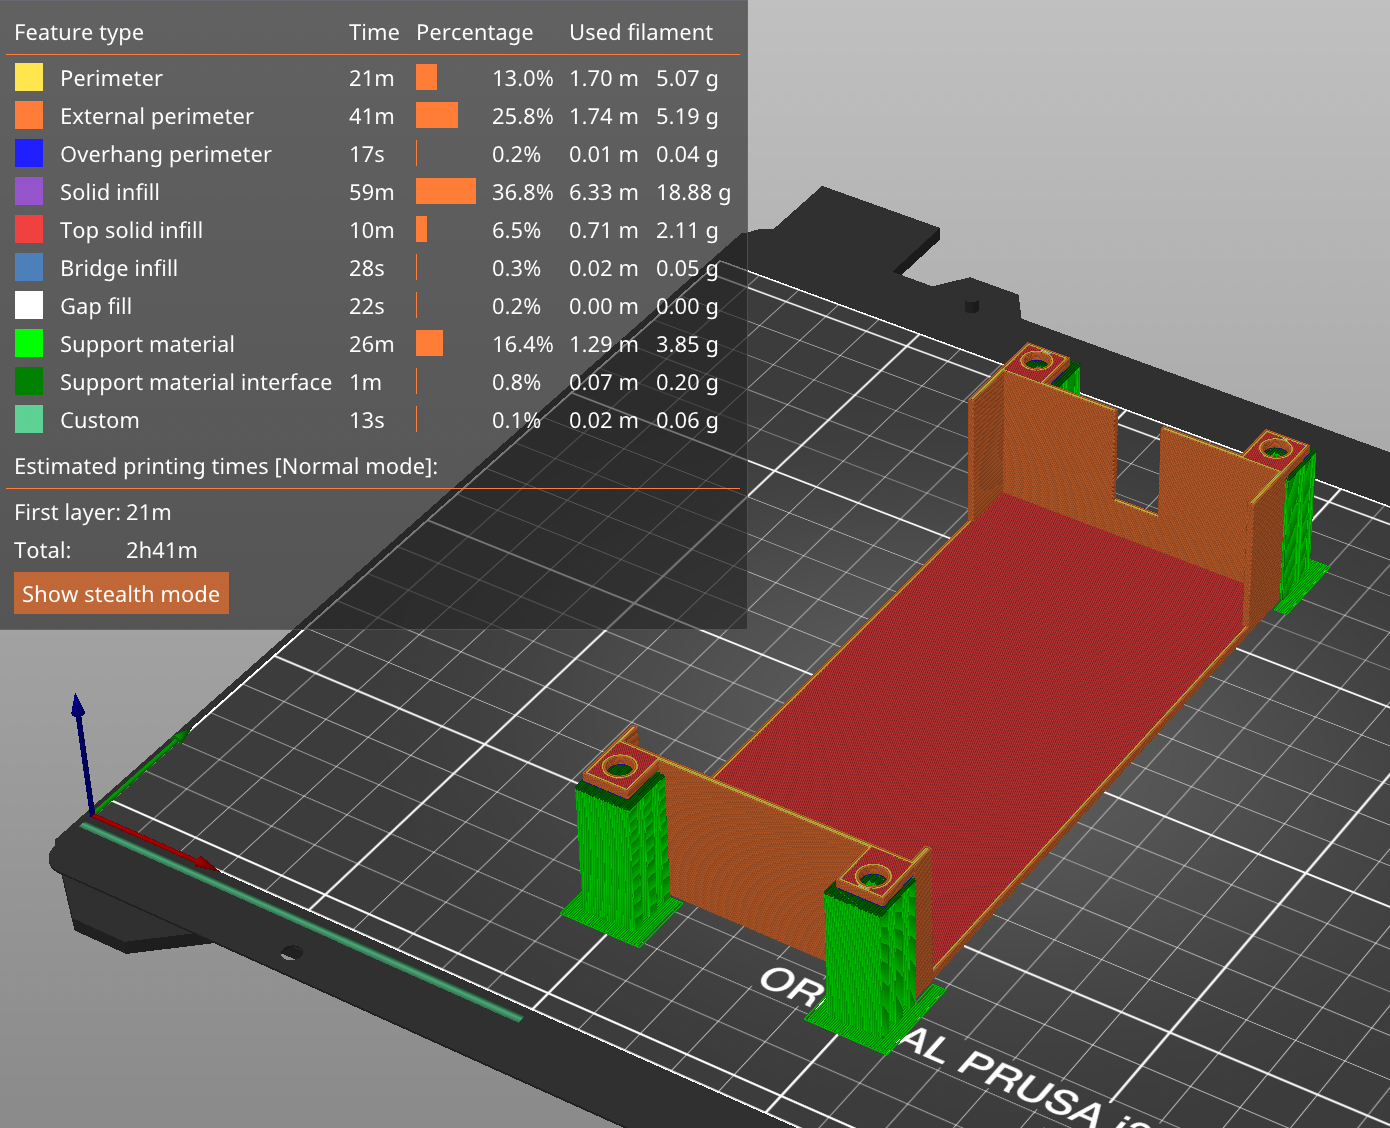Click the Support material interface label
This screenshot has height=1128, width=1390.
[x=196, y=382]
